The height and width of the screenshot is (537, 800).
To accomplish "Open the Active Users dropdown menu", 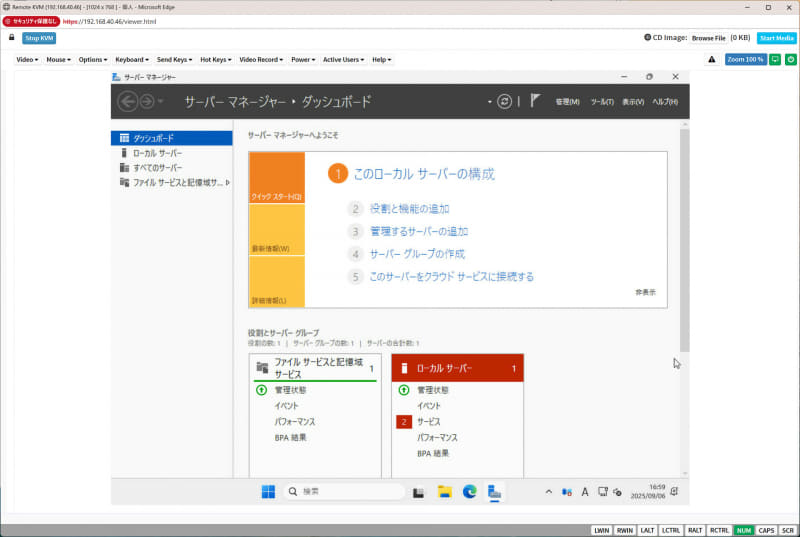I will 343,60.
